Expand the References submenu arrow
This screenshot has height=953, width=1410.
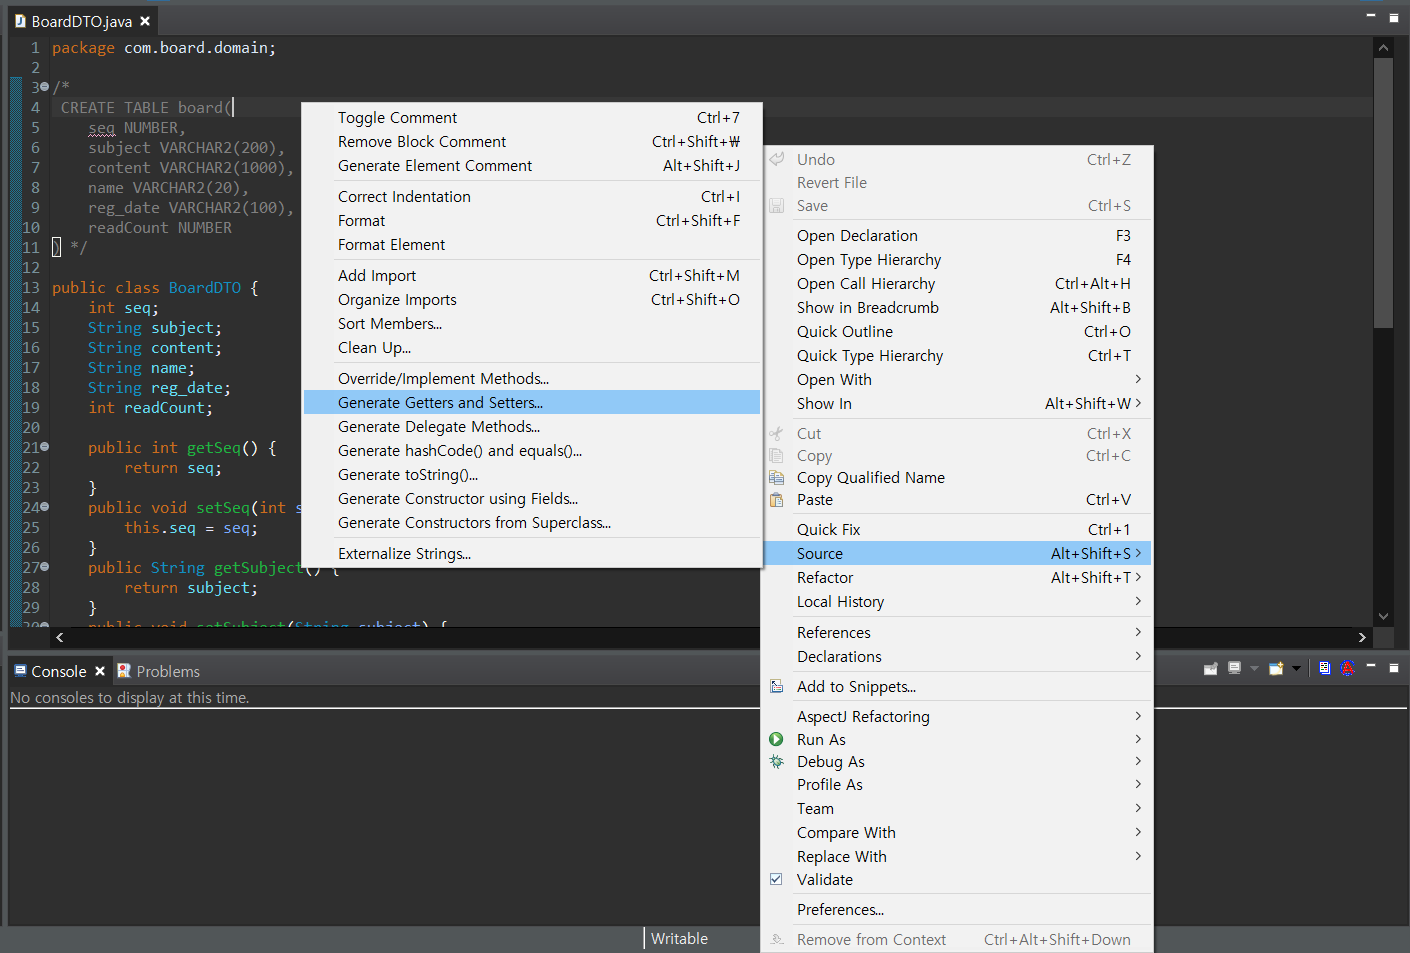click(x=1138, y=632)
